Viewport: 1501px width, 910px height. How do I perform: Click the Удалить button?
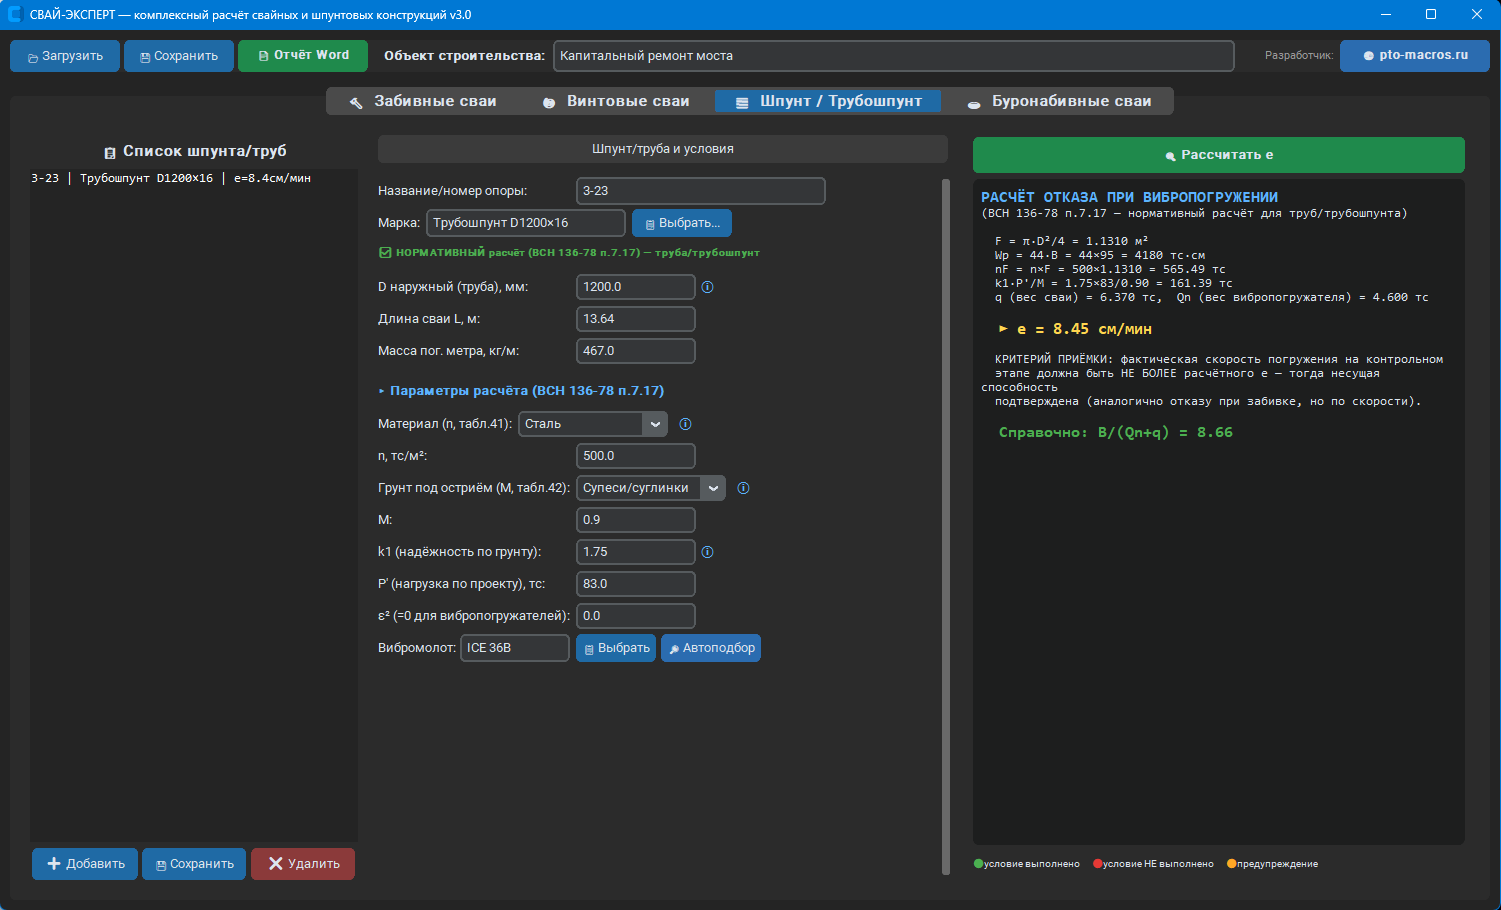(303, 864)
